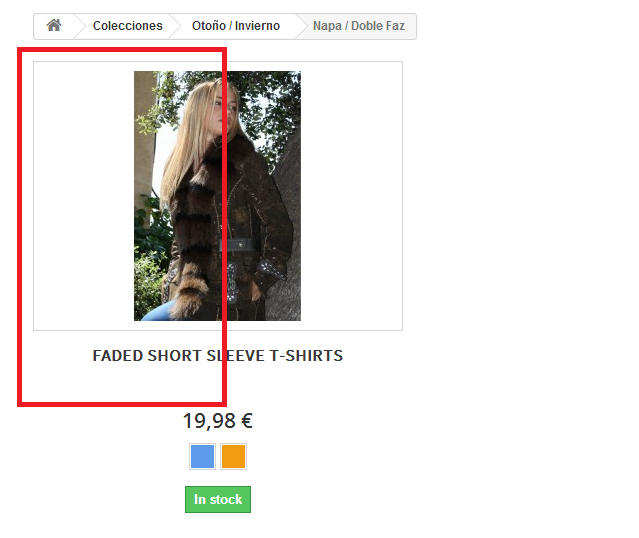Viewport: 639px width, 538px height.
Task: Click the chevron separator after the home icon
Action: (80, 26)
